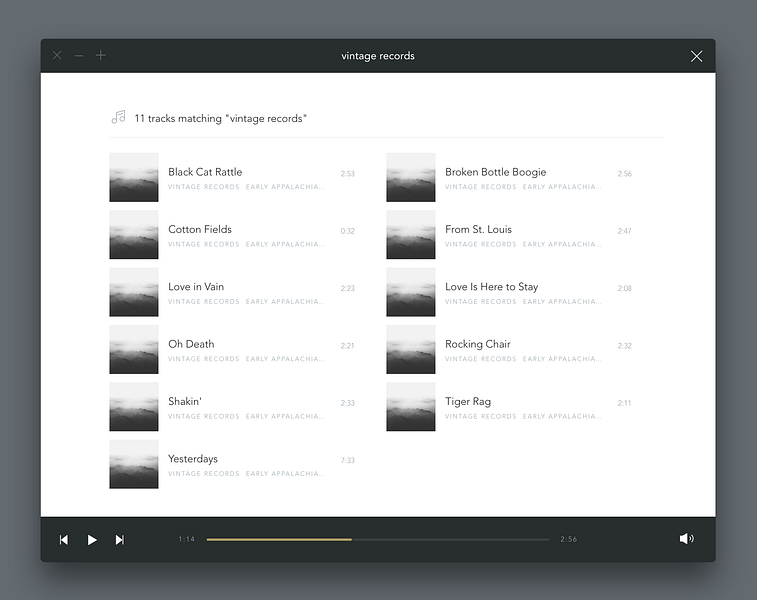Open 'Early Appalachia...' album under From St. Louis

562,244
